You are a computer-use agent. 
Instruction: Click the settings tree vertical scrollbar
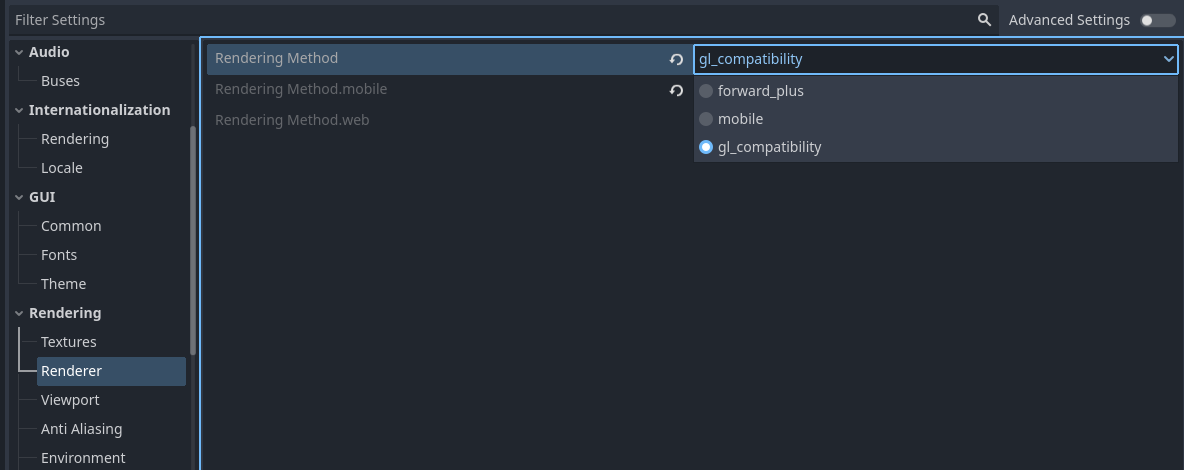click(x=193, y=240)
